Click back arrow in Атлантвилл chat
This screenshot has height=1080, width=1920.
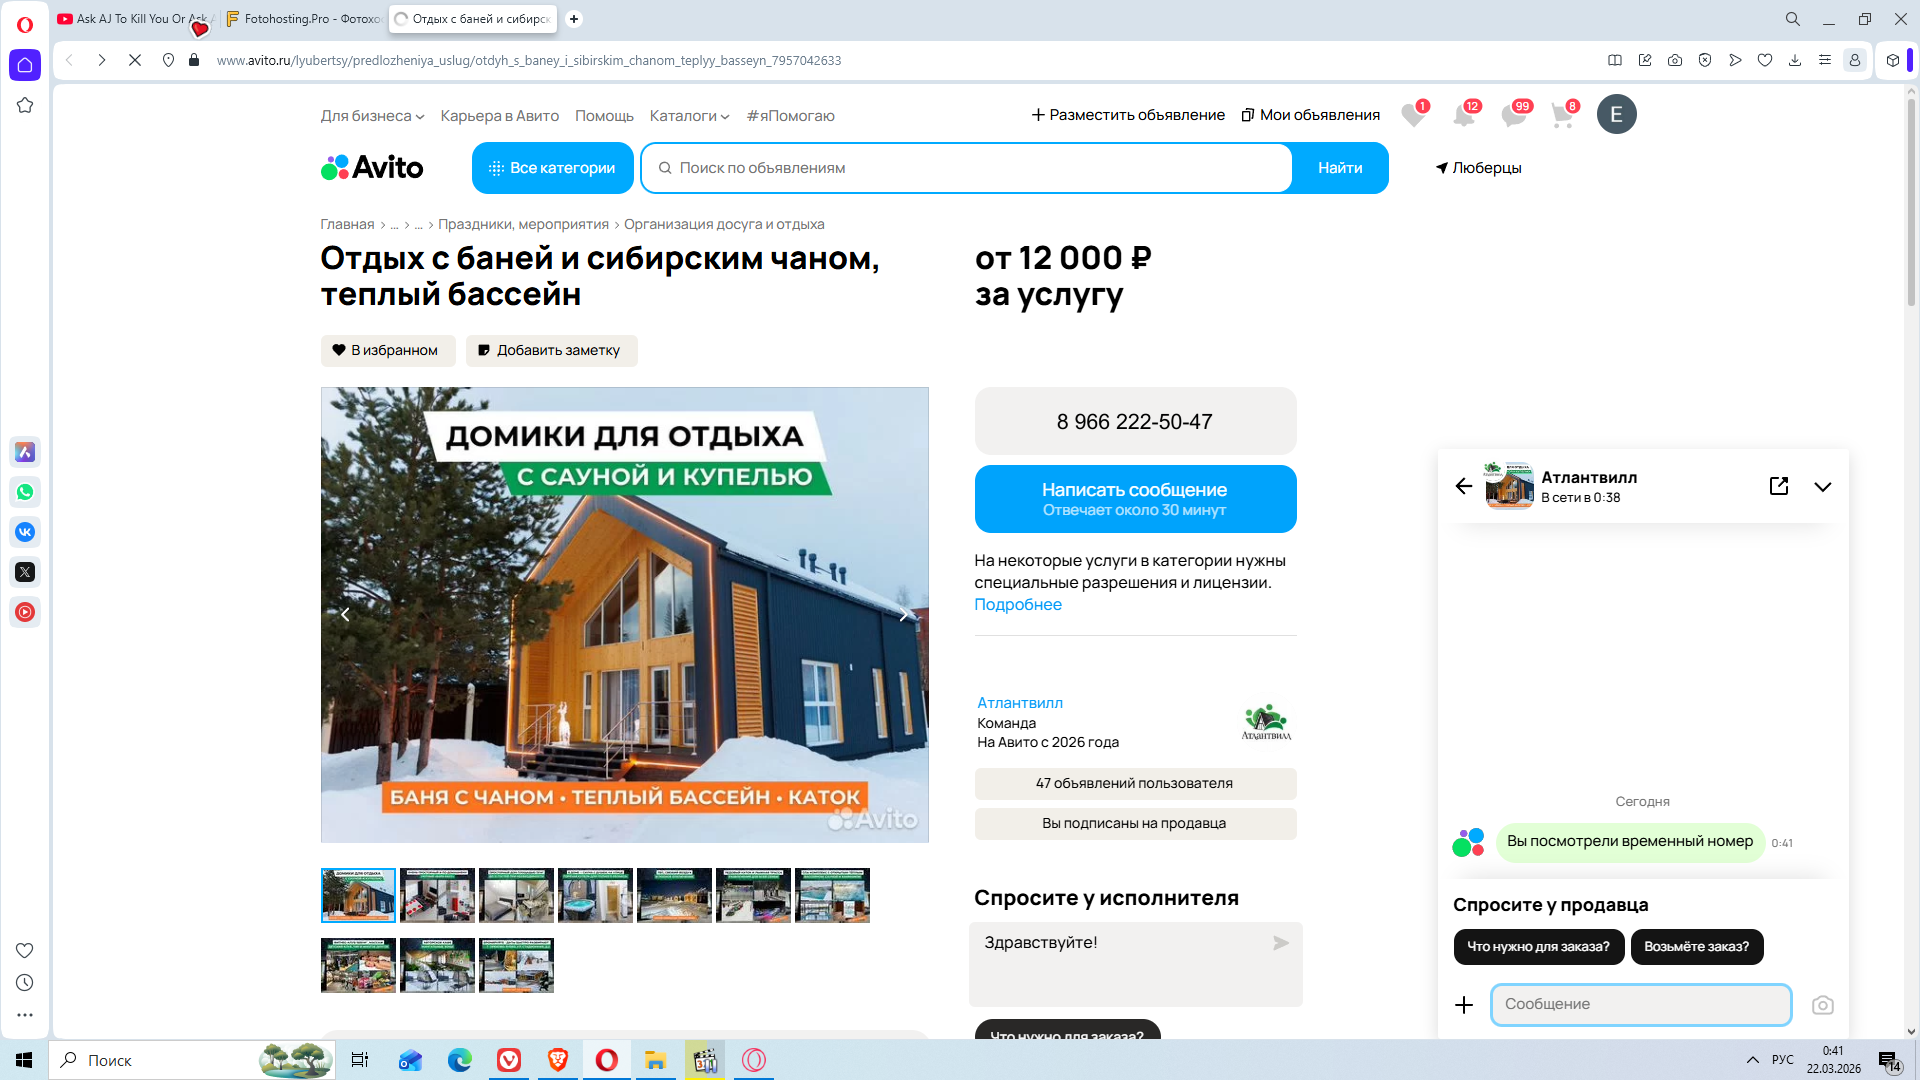click(1464, 486)
